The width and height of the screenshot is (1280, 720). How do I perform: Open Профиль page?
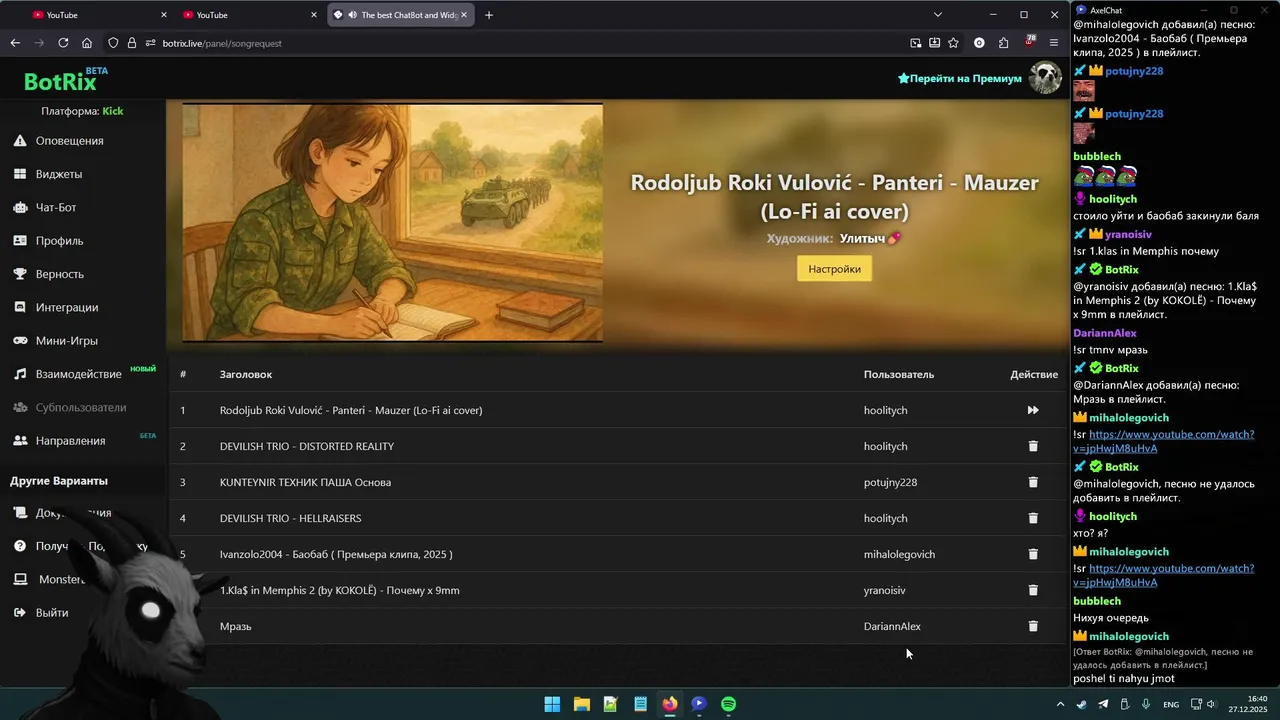pos(60,241)
